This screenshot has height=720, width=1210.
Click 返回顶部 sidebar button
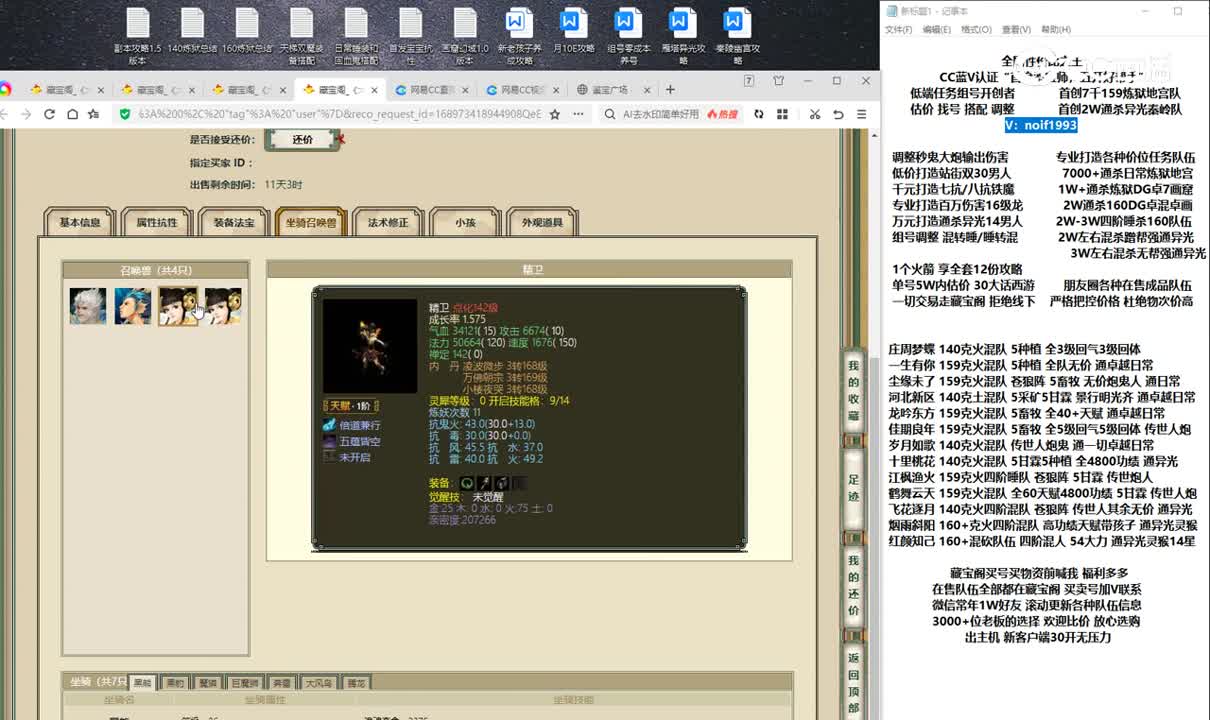[853, 680]
